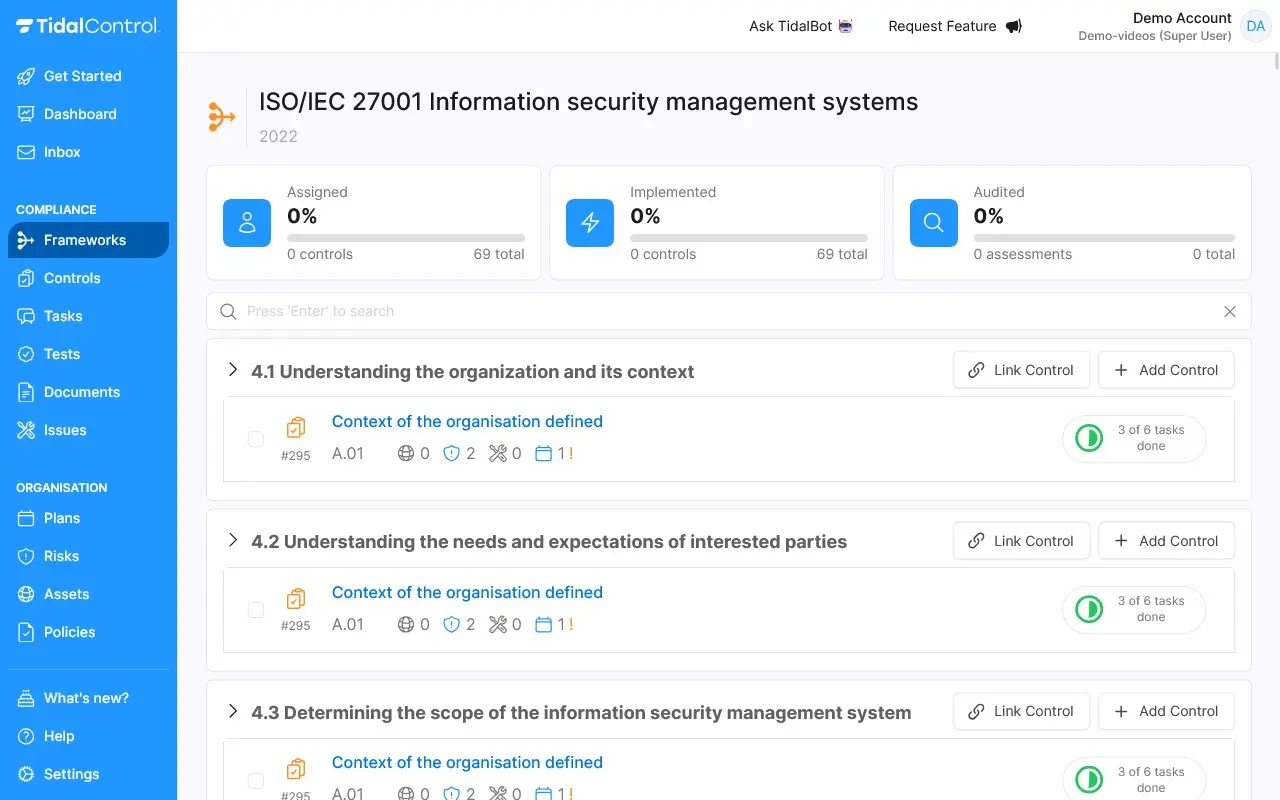Click the search field 'Press Enter to search'

[x=728, y=311]
